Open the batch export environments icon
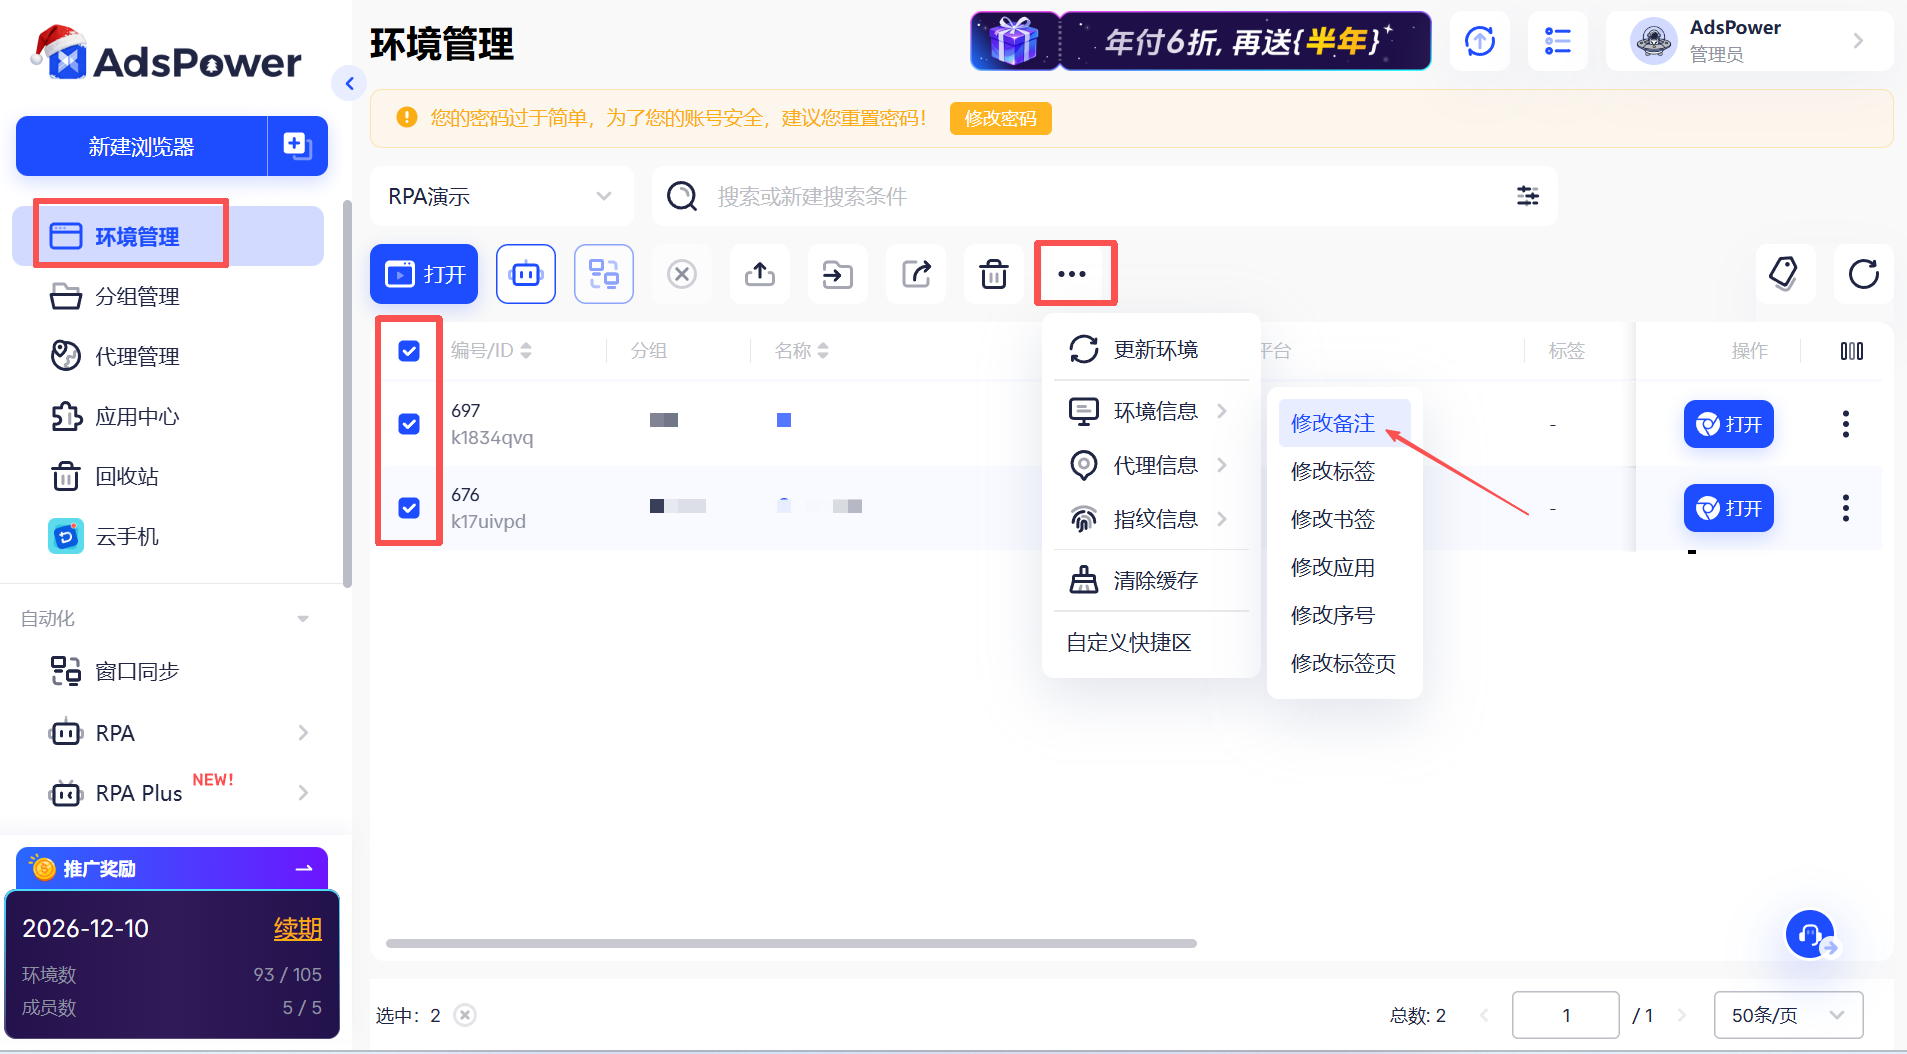The image size is (1907, 1054). (759, 273)
